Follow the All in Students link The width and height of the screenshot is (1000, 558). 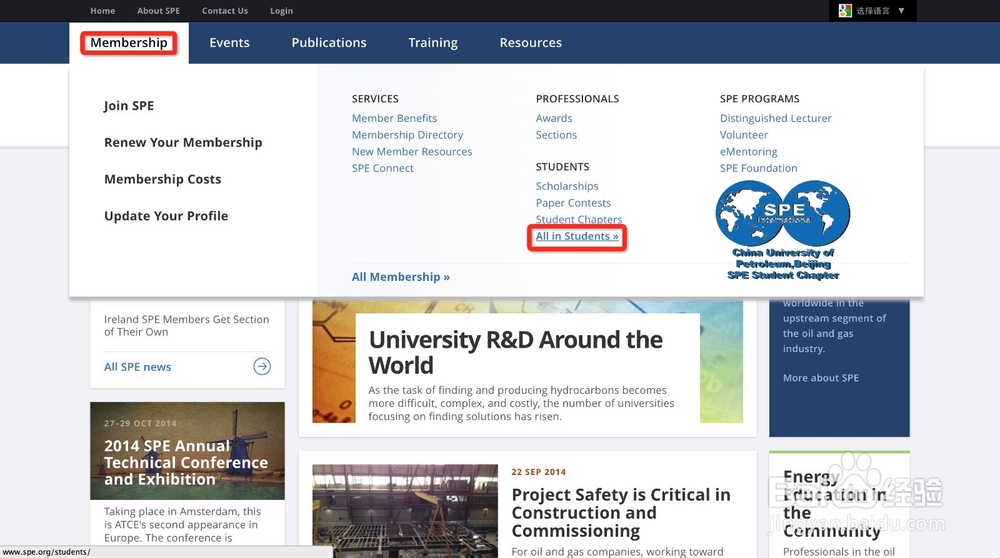click(x=577, y=236)
